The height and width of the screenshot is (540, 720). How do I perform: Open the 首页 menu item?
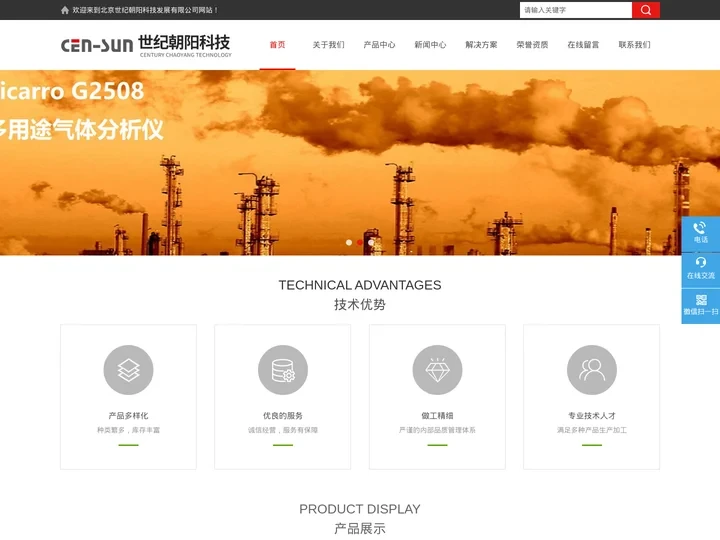pos(277,45)
